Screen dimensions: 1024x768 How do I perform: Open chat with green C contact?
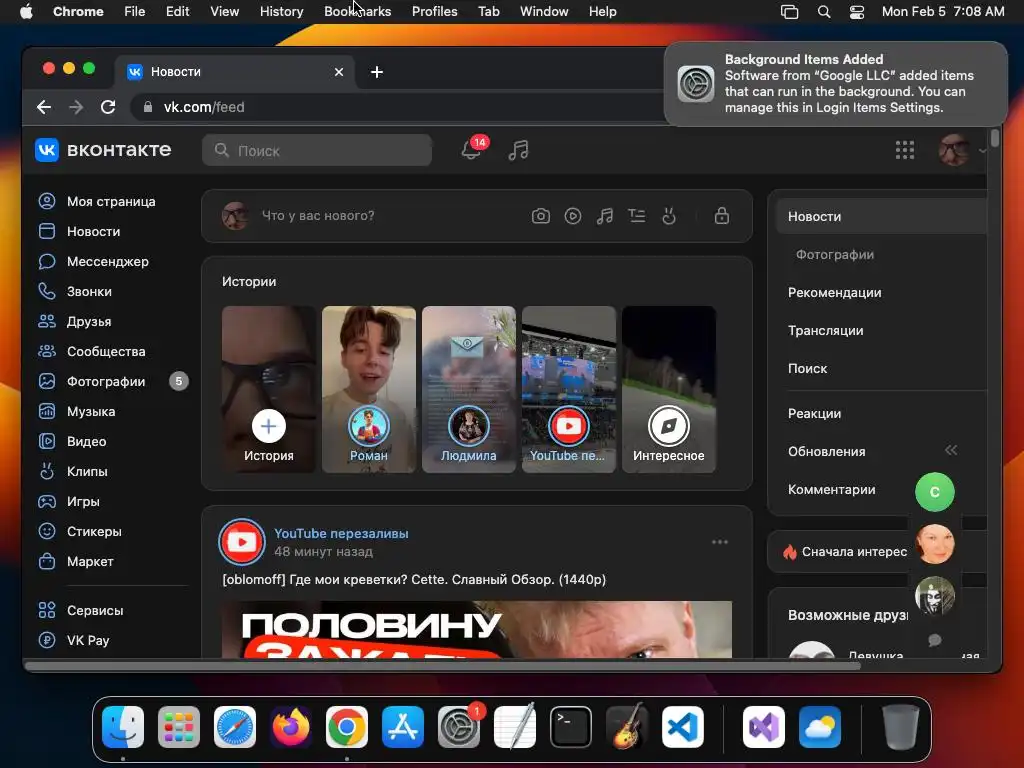click(x=935, y=492)
